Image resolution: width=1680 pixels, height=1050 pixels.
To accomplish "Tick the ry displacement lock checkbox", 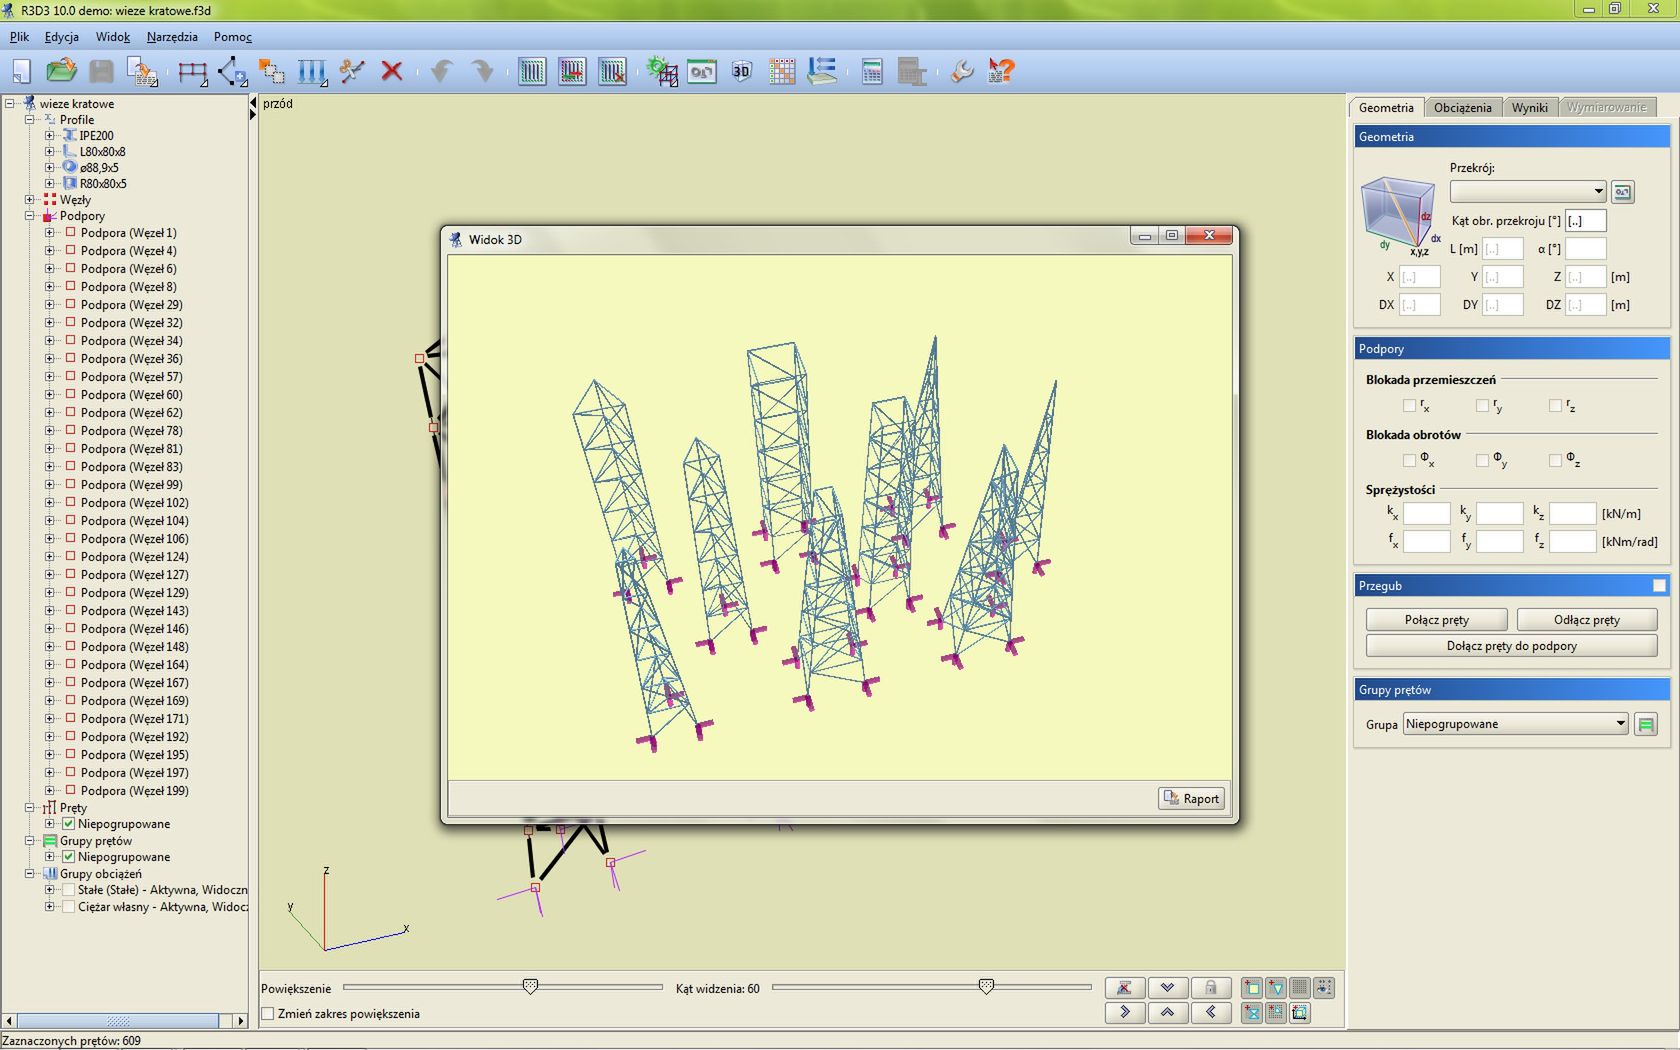I will [x=1482, y=405].
